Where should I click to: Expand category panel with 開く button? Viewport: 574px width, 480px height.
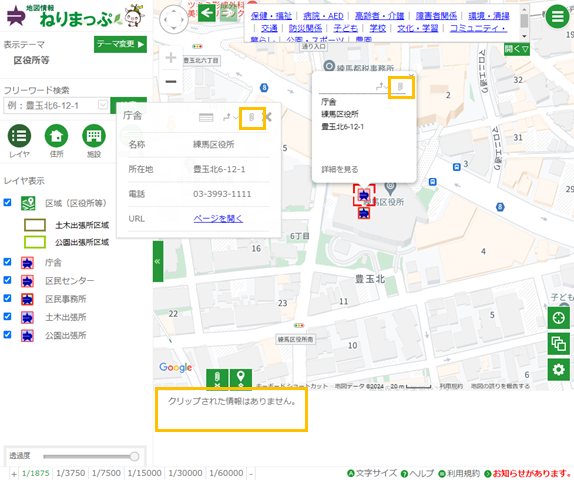coord(517,48)
